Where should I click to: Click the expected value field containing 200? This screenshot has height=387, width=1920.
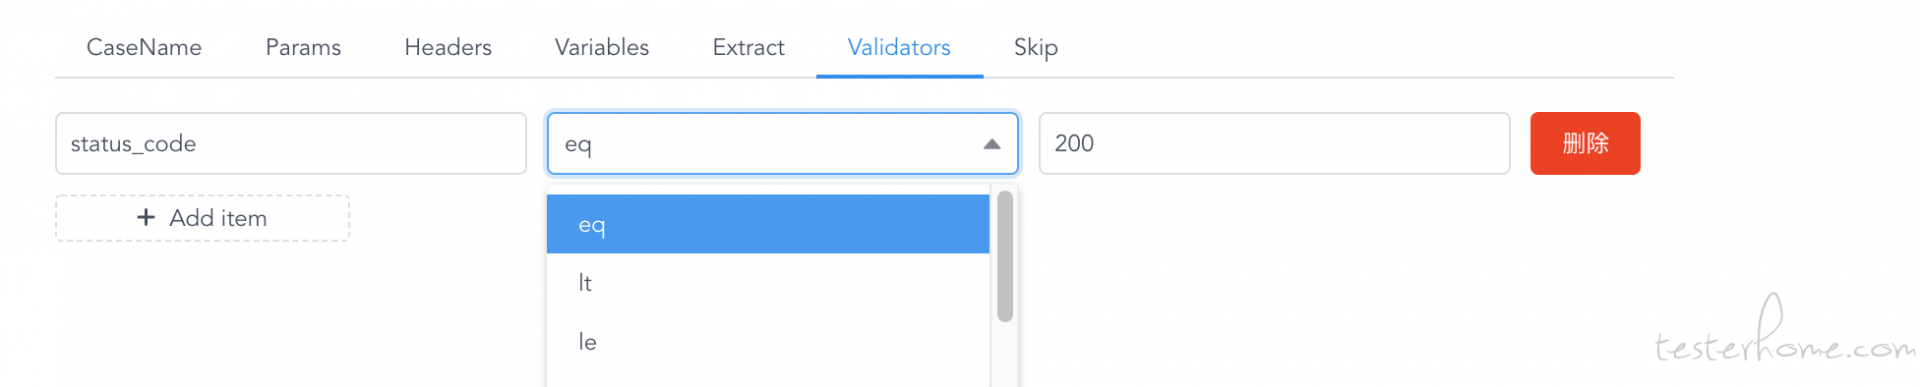pyautogui.click(x=1274, y=143)
